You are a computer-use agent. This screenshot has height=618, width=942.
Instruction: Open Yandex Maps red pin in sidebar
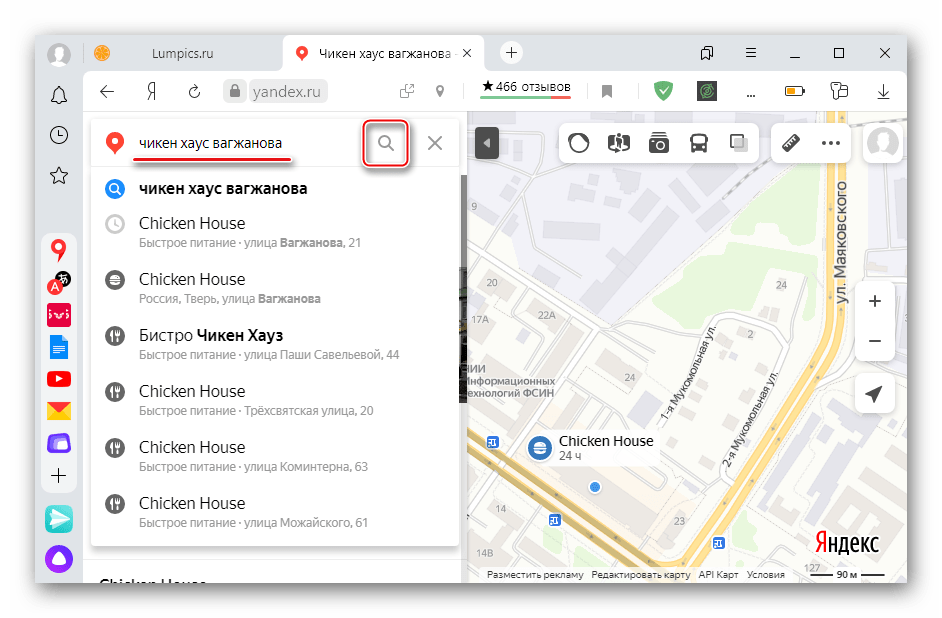pos(58,250)
